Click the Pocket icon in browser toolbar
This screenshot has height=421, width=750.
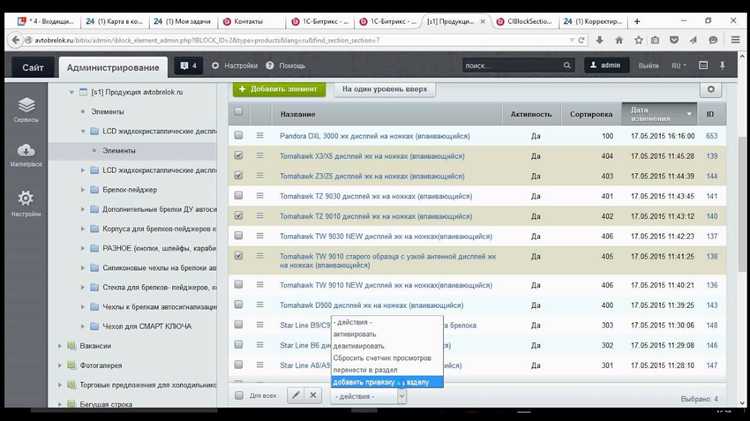674,40
